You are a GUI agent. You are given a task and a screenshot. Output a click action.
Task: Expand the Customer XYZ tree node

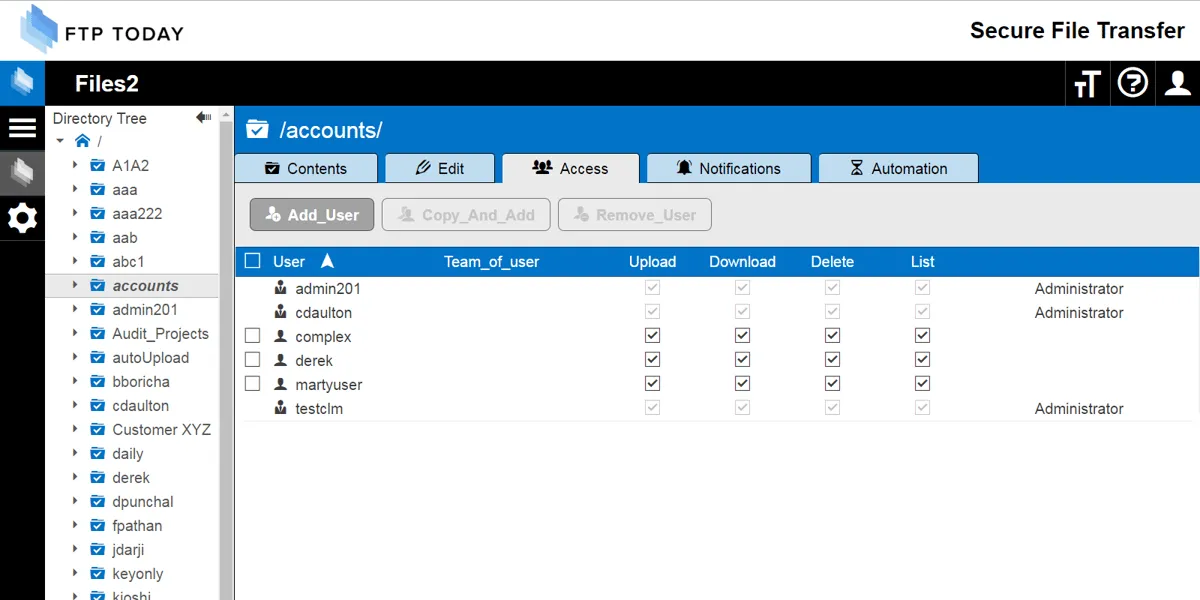coord(75,430)
